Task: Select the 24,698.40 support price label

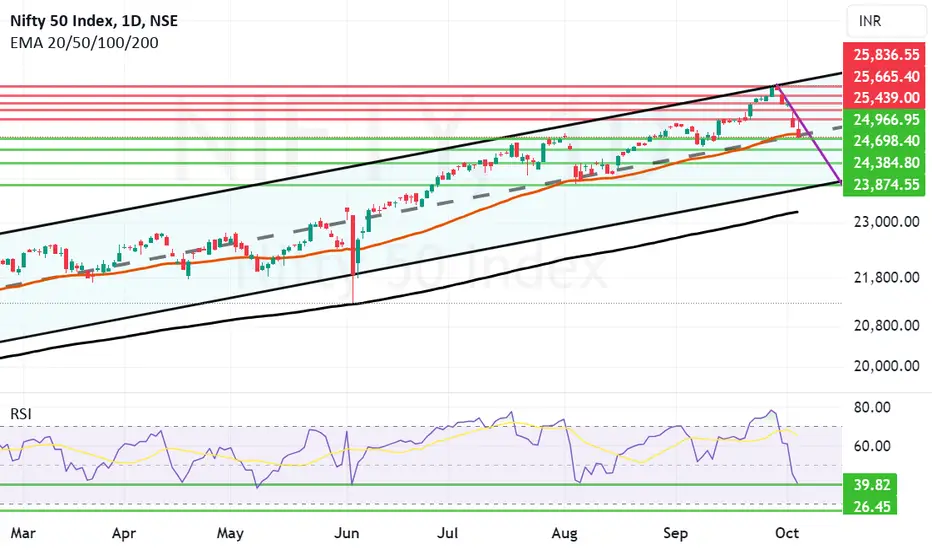Action: click(x=885, y=141)
